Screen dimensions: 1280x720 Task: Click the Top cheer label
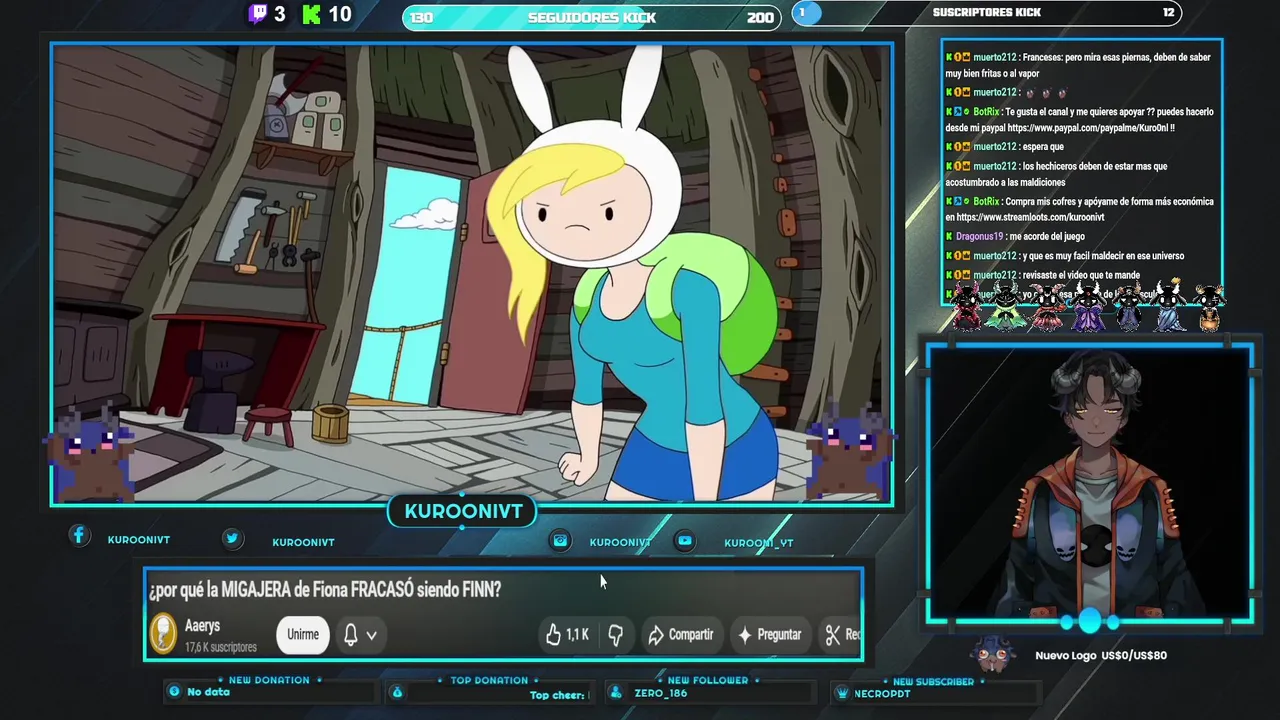(558, 695)
